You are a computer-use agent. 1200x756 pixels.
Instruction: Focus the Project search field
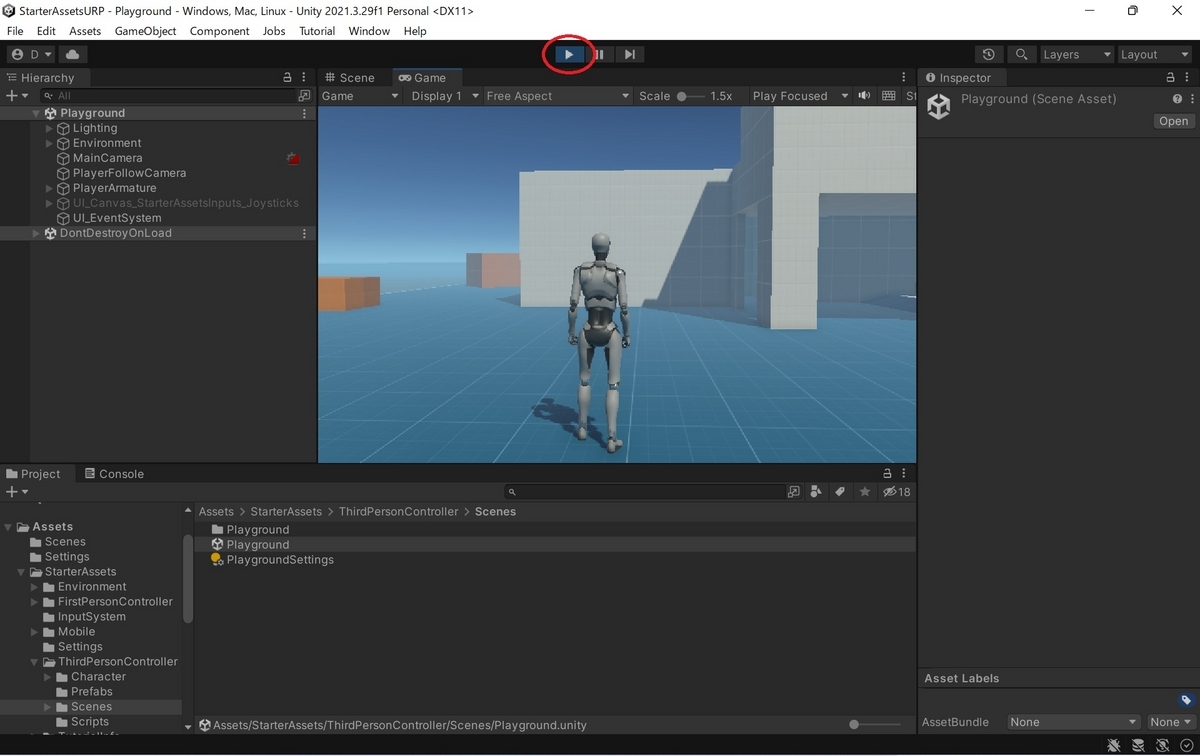(x=645, y=492)
